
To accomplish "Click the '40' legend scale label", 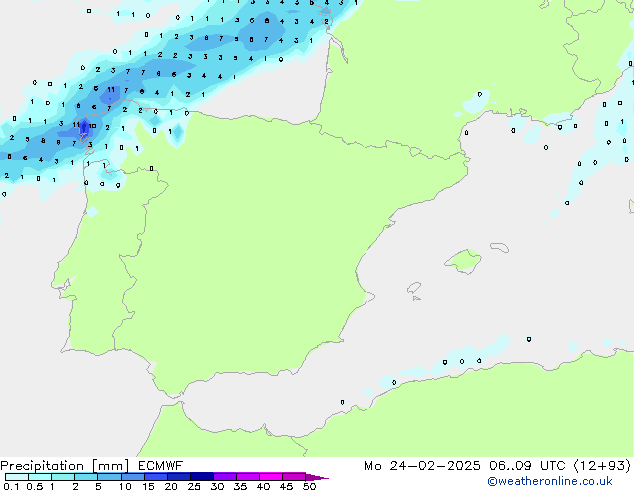I will (263, 486).
